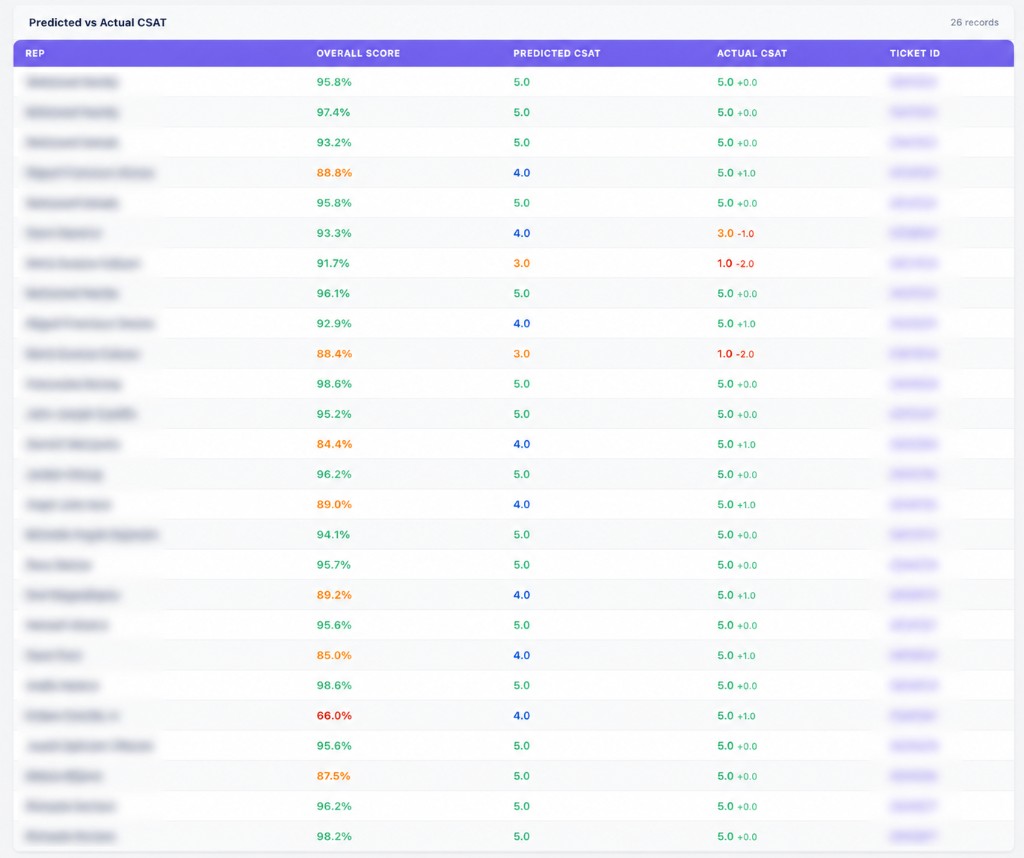Select the 93.2% overall score cell
Viewport: 1024px width, 858px height.
point(334,142)
